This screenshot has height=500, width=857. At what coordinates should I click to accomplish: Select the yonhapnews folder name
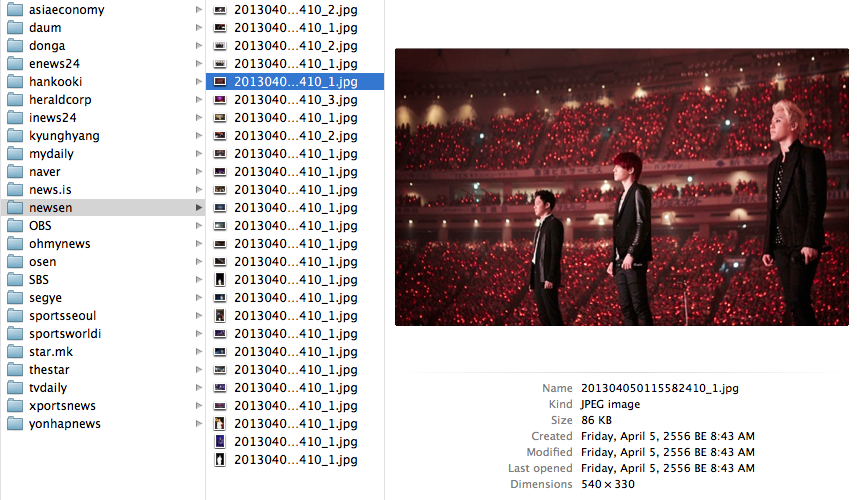click(x=65, y=424)
